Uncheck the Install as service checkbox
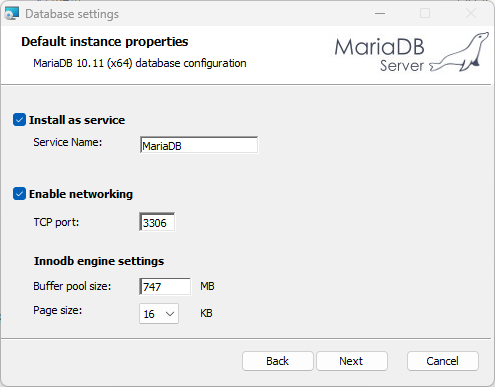Image resolution: width=495 pixels, height=387 pixels. pos(19,120)
